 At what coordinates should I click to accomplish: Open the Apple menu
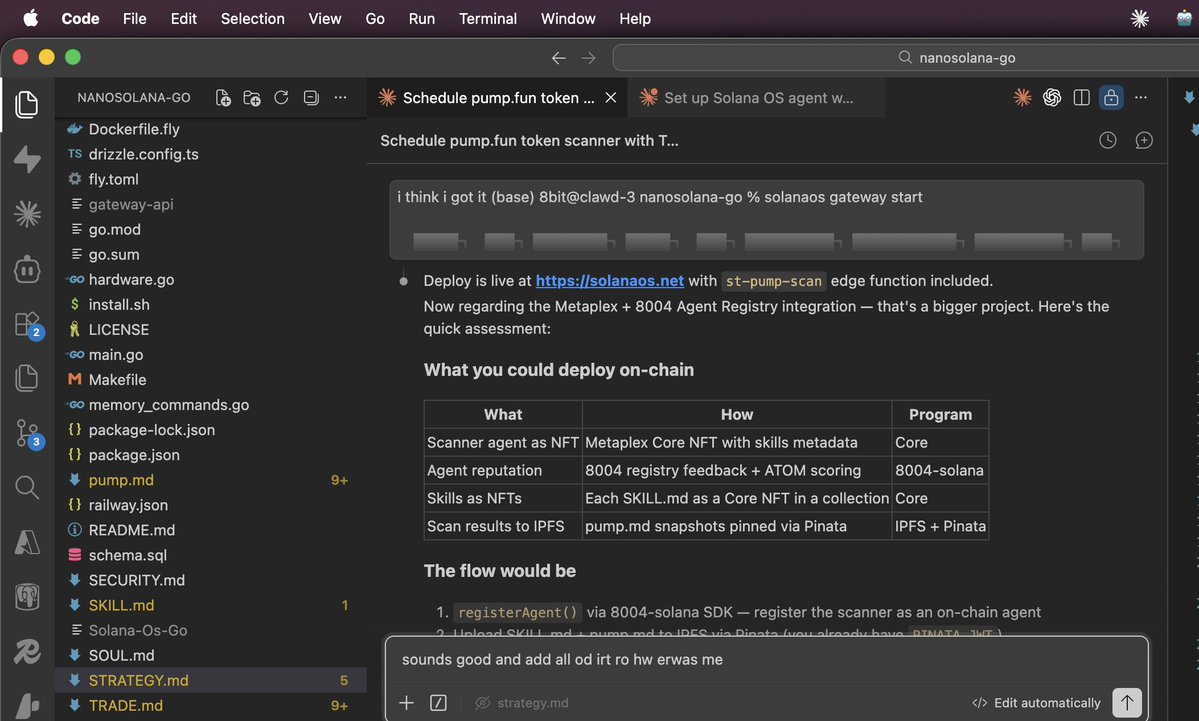pyautogui.click(x=31, y=18)
